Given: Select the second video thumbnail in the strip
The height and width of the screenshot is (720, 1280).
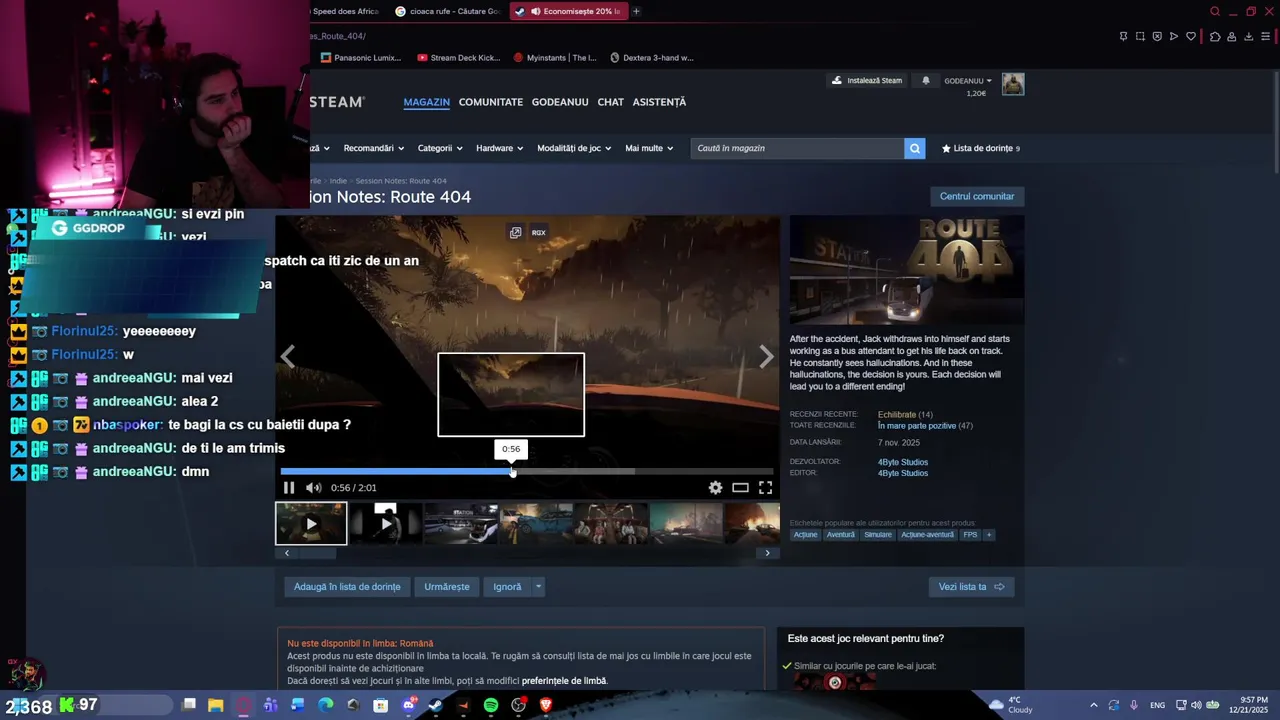Looking at the screenshot, I should tap(386, 524).
